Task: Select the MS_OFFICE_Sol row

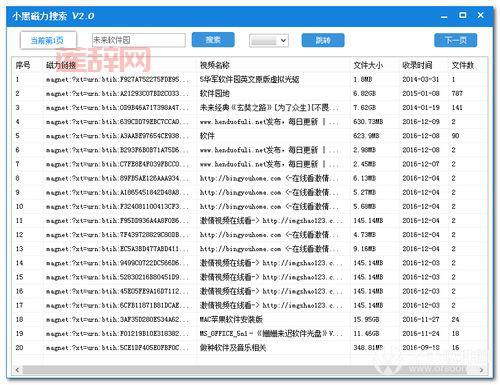Action: pyautogui.click(x=271, y=334)
